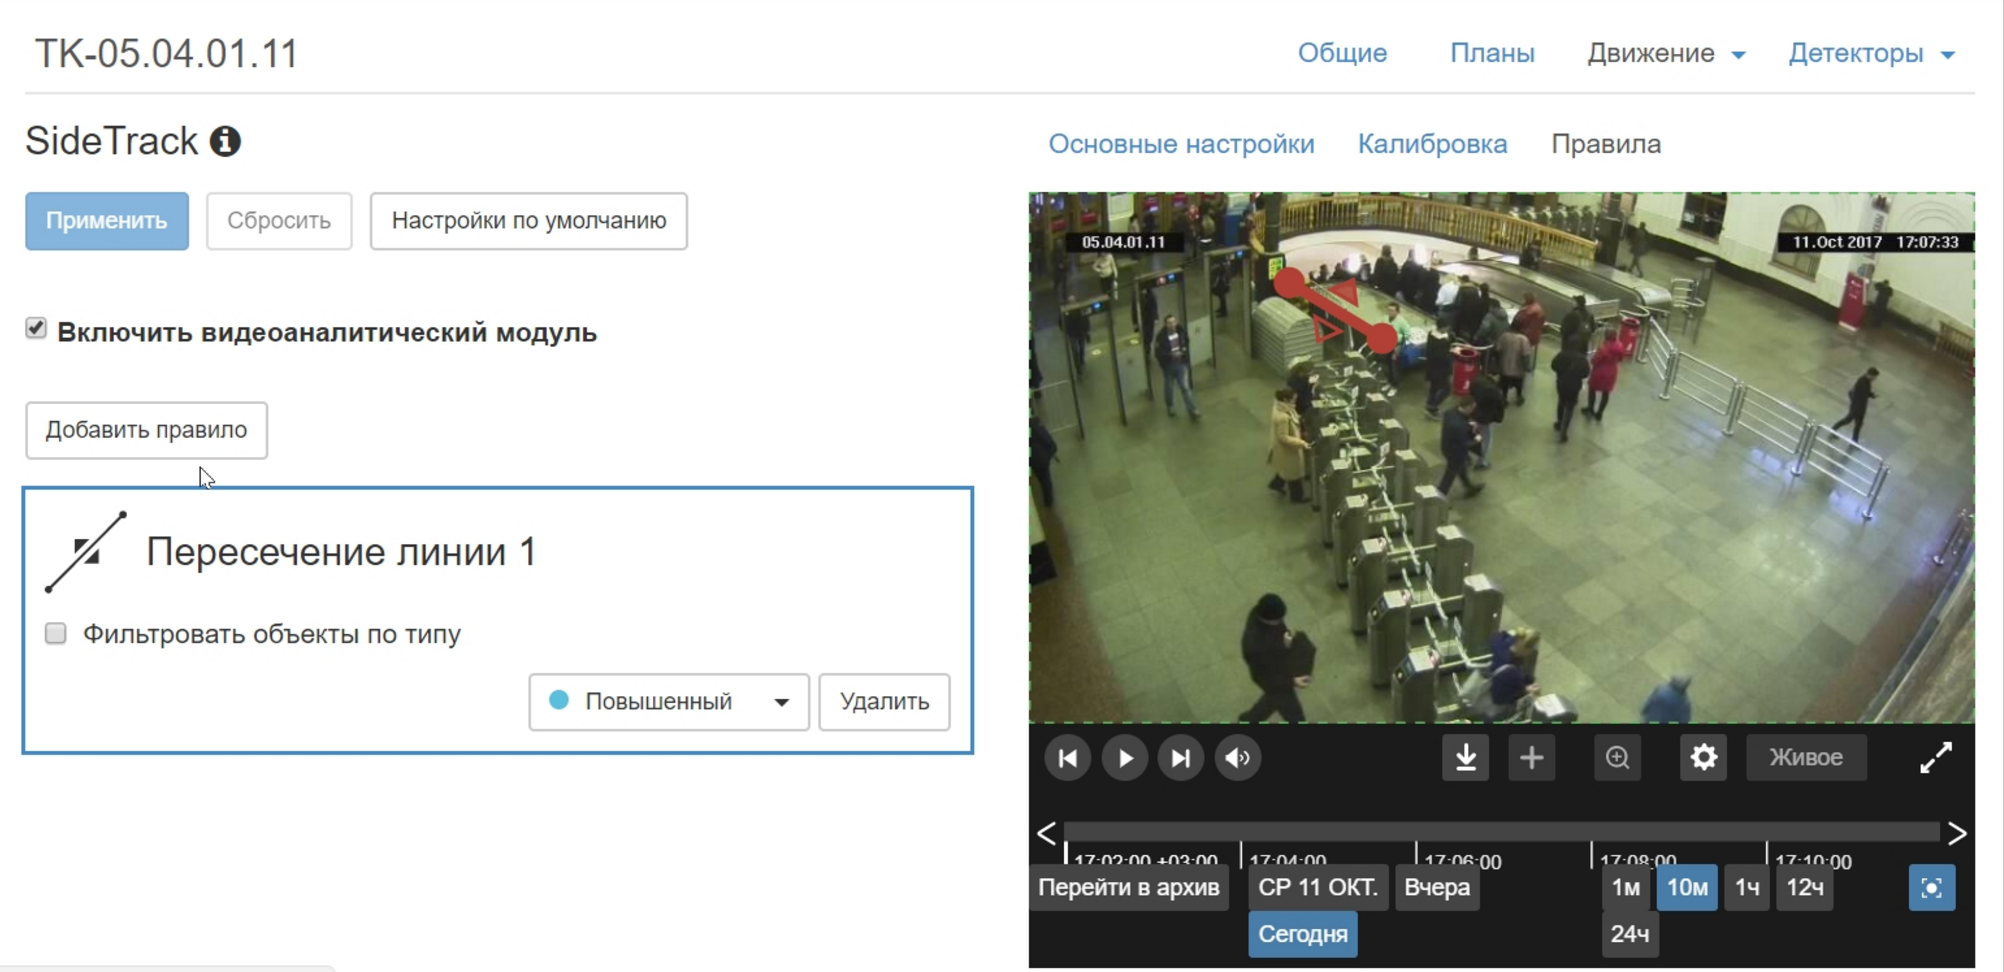Click the Сбросить button

click(x=279, y=221)
